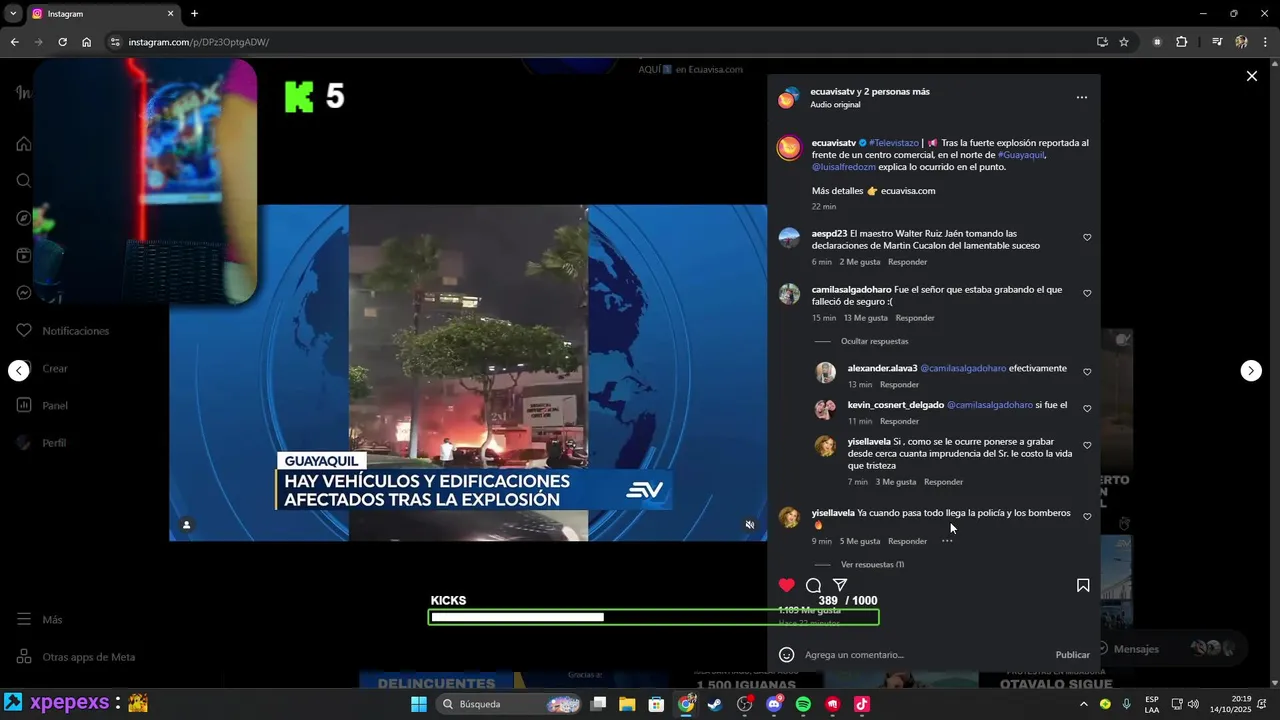
Task: Open the ecuavisatv avatar in post header
Action: pos(789,98)
